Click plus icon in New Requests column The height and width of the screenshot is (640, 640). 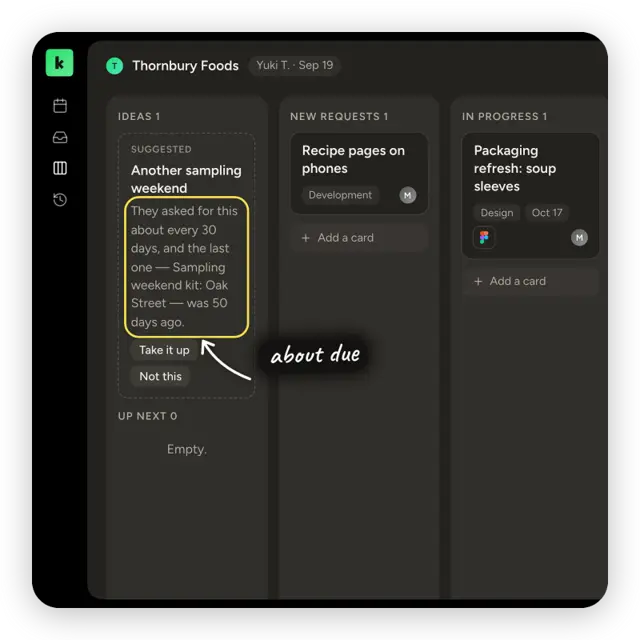[x=306, y=238]
